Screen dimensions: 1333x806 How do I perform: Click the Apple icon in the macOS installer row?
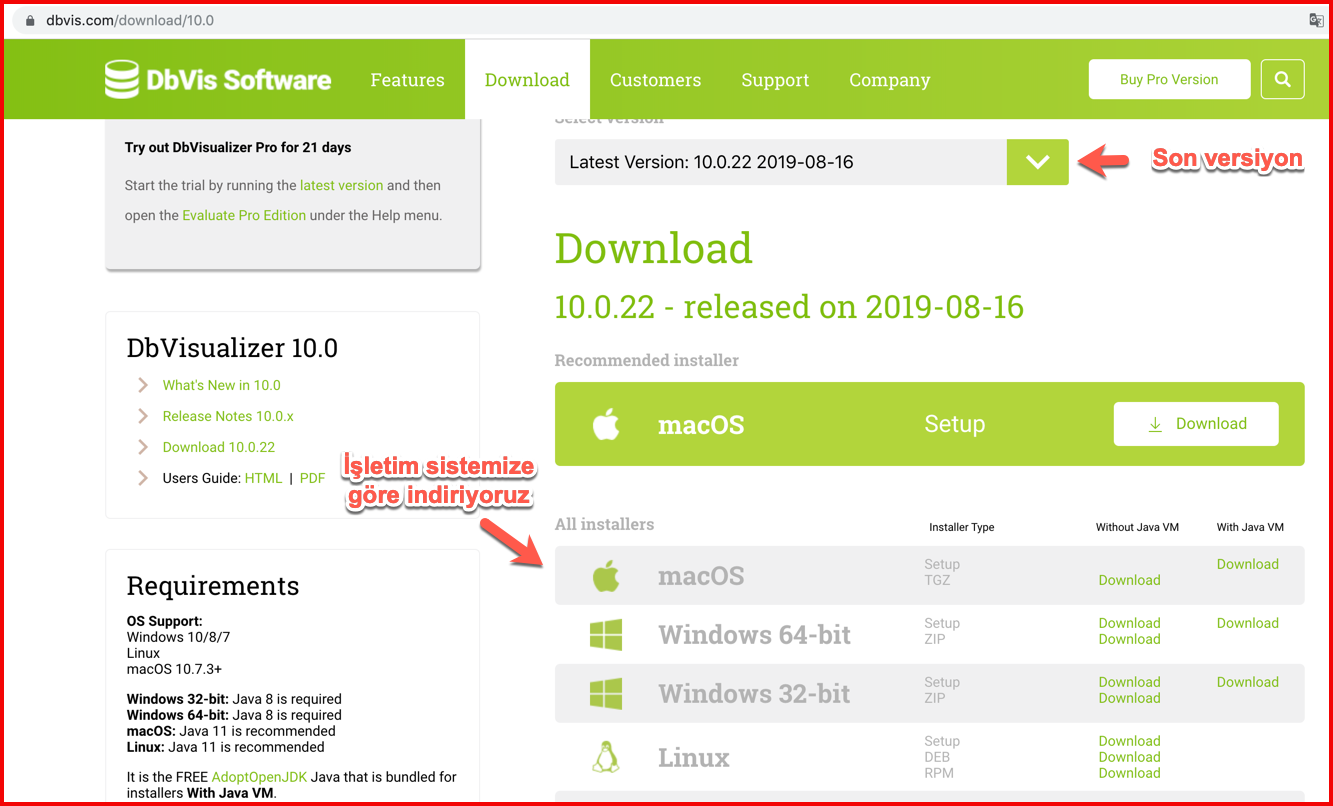pyautogui.click(x=606, y=576)
